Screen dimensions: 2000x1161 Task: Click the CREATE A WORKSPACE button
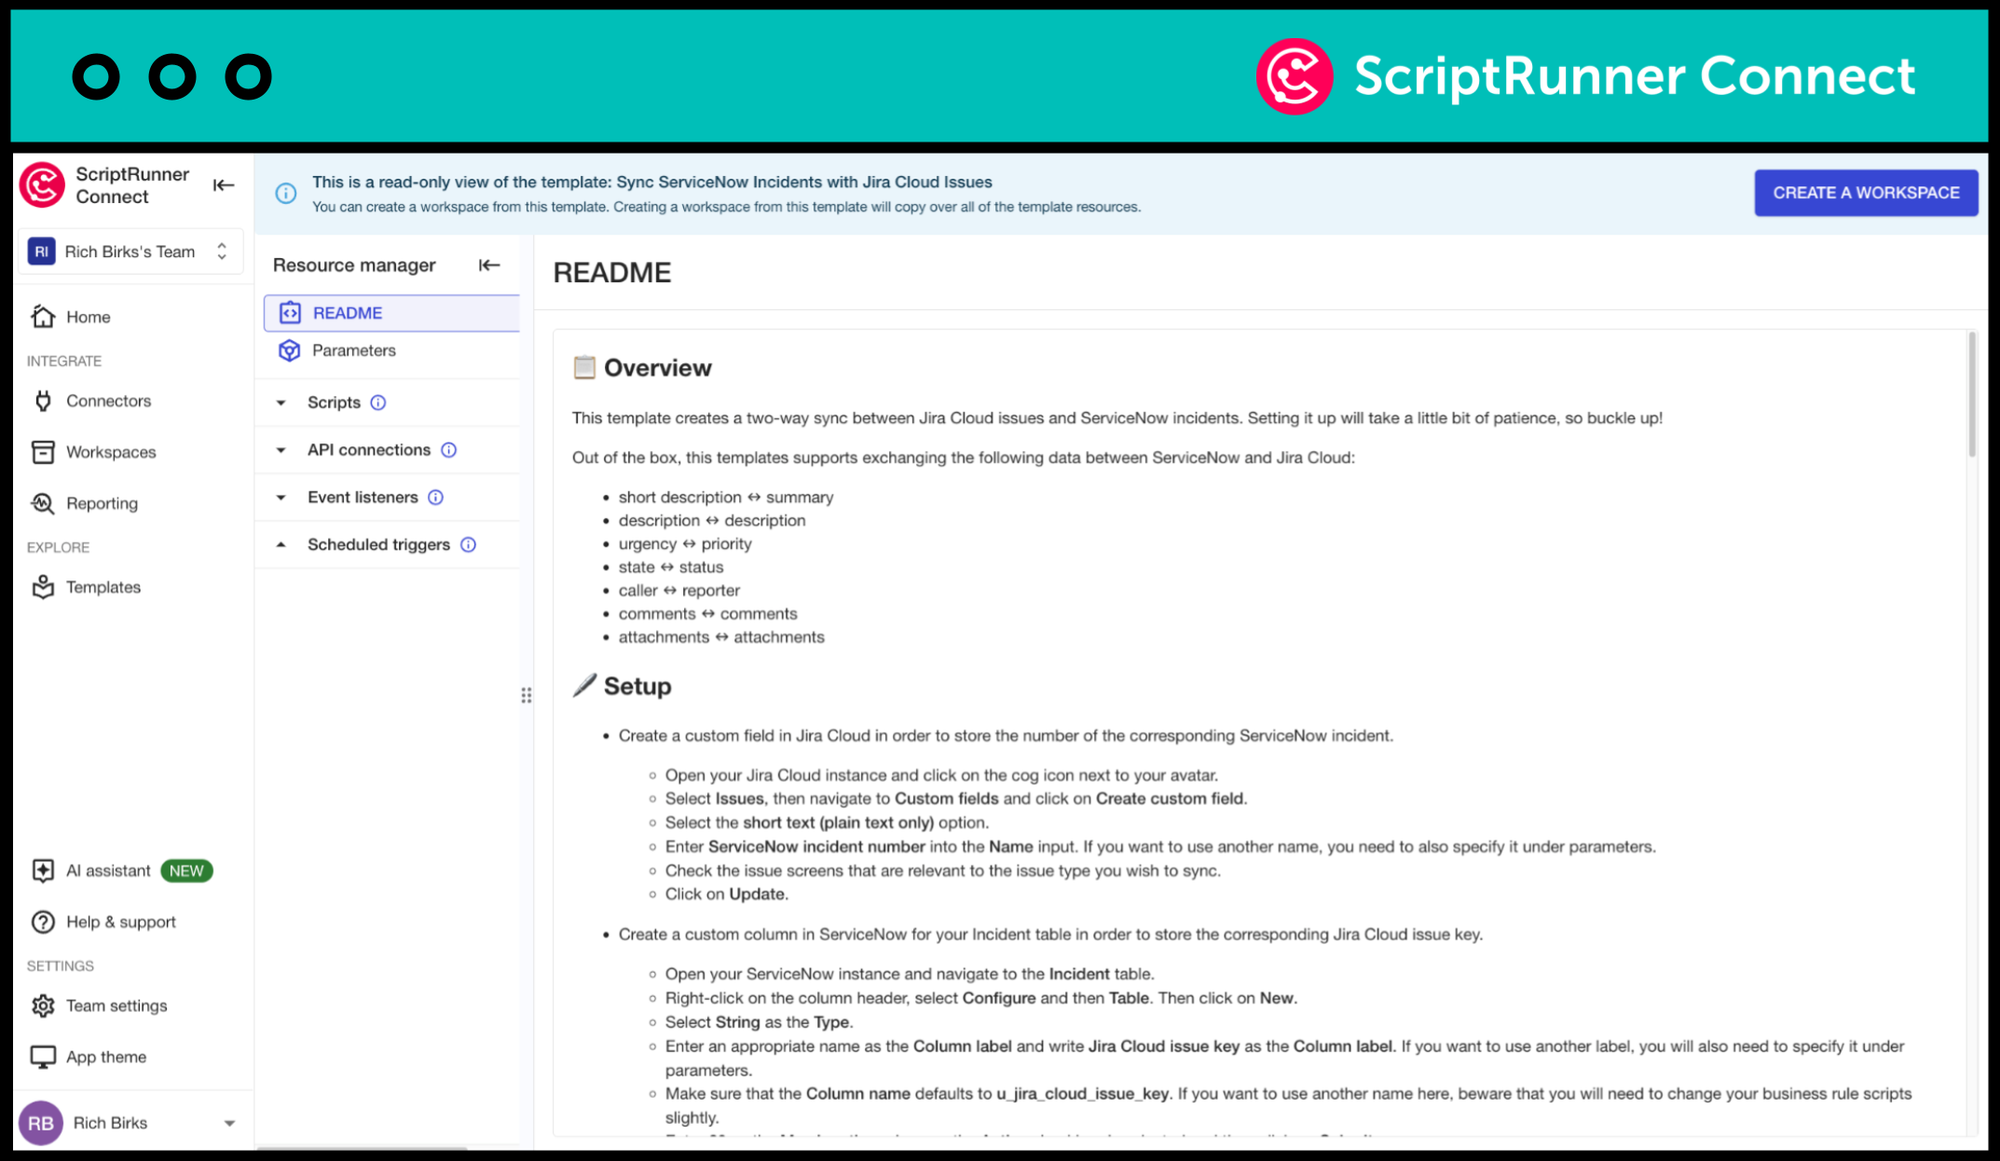click(x=1866, y=192)
